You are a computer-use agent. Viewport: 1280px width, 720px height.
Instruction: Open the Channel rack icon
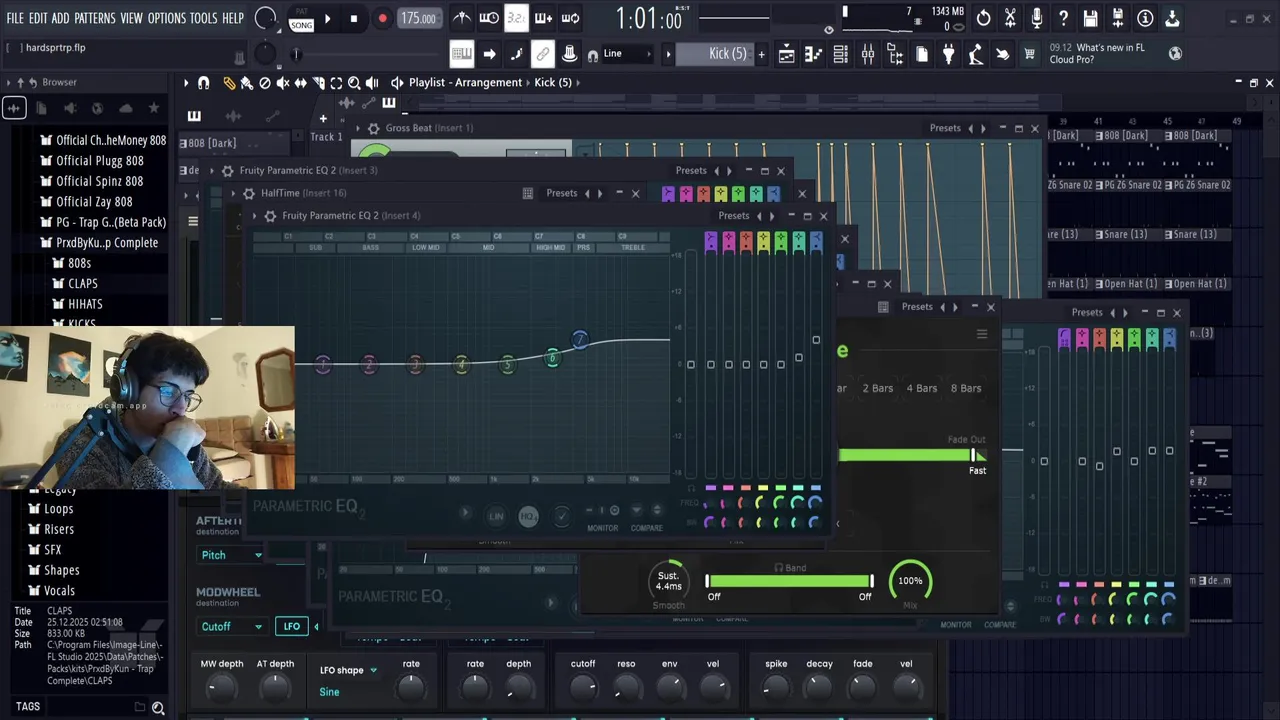point(841,54)
